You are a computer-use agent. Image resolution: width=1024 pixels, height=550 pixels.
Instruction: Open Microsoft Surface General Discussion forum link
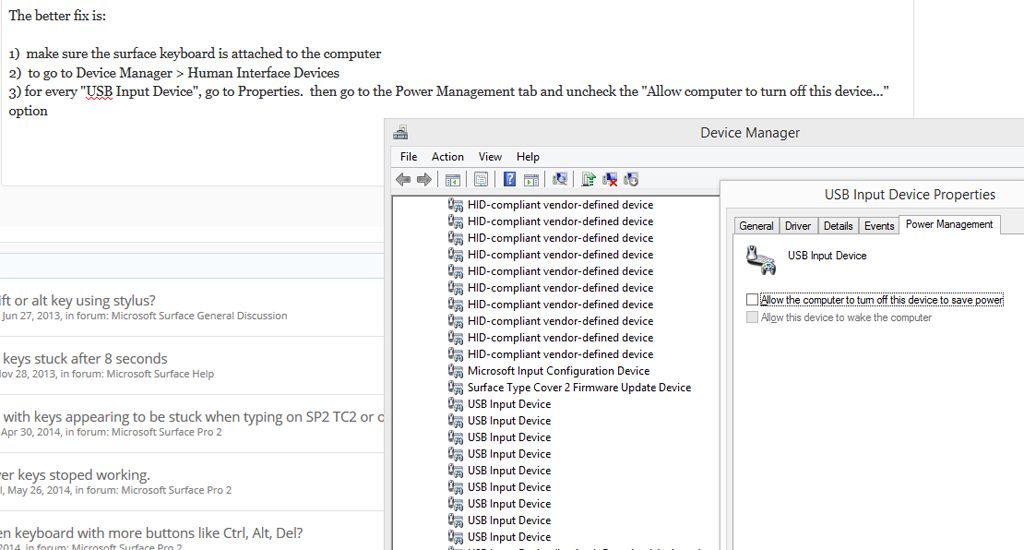(199, 315)
